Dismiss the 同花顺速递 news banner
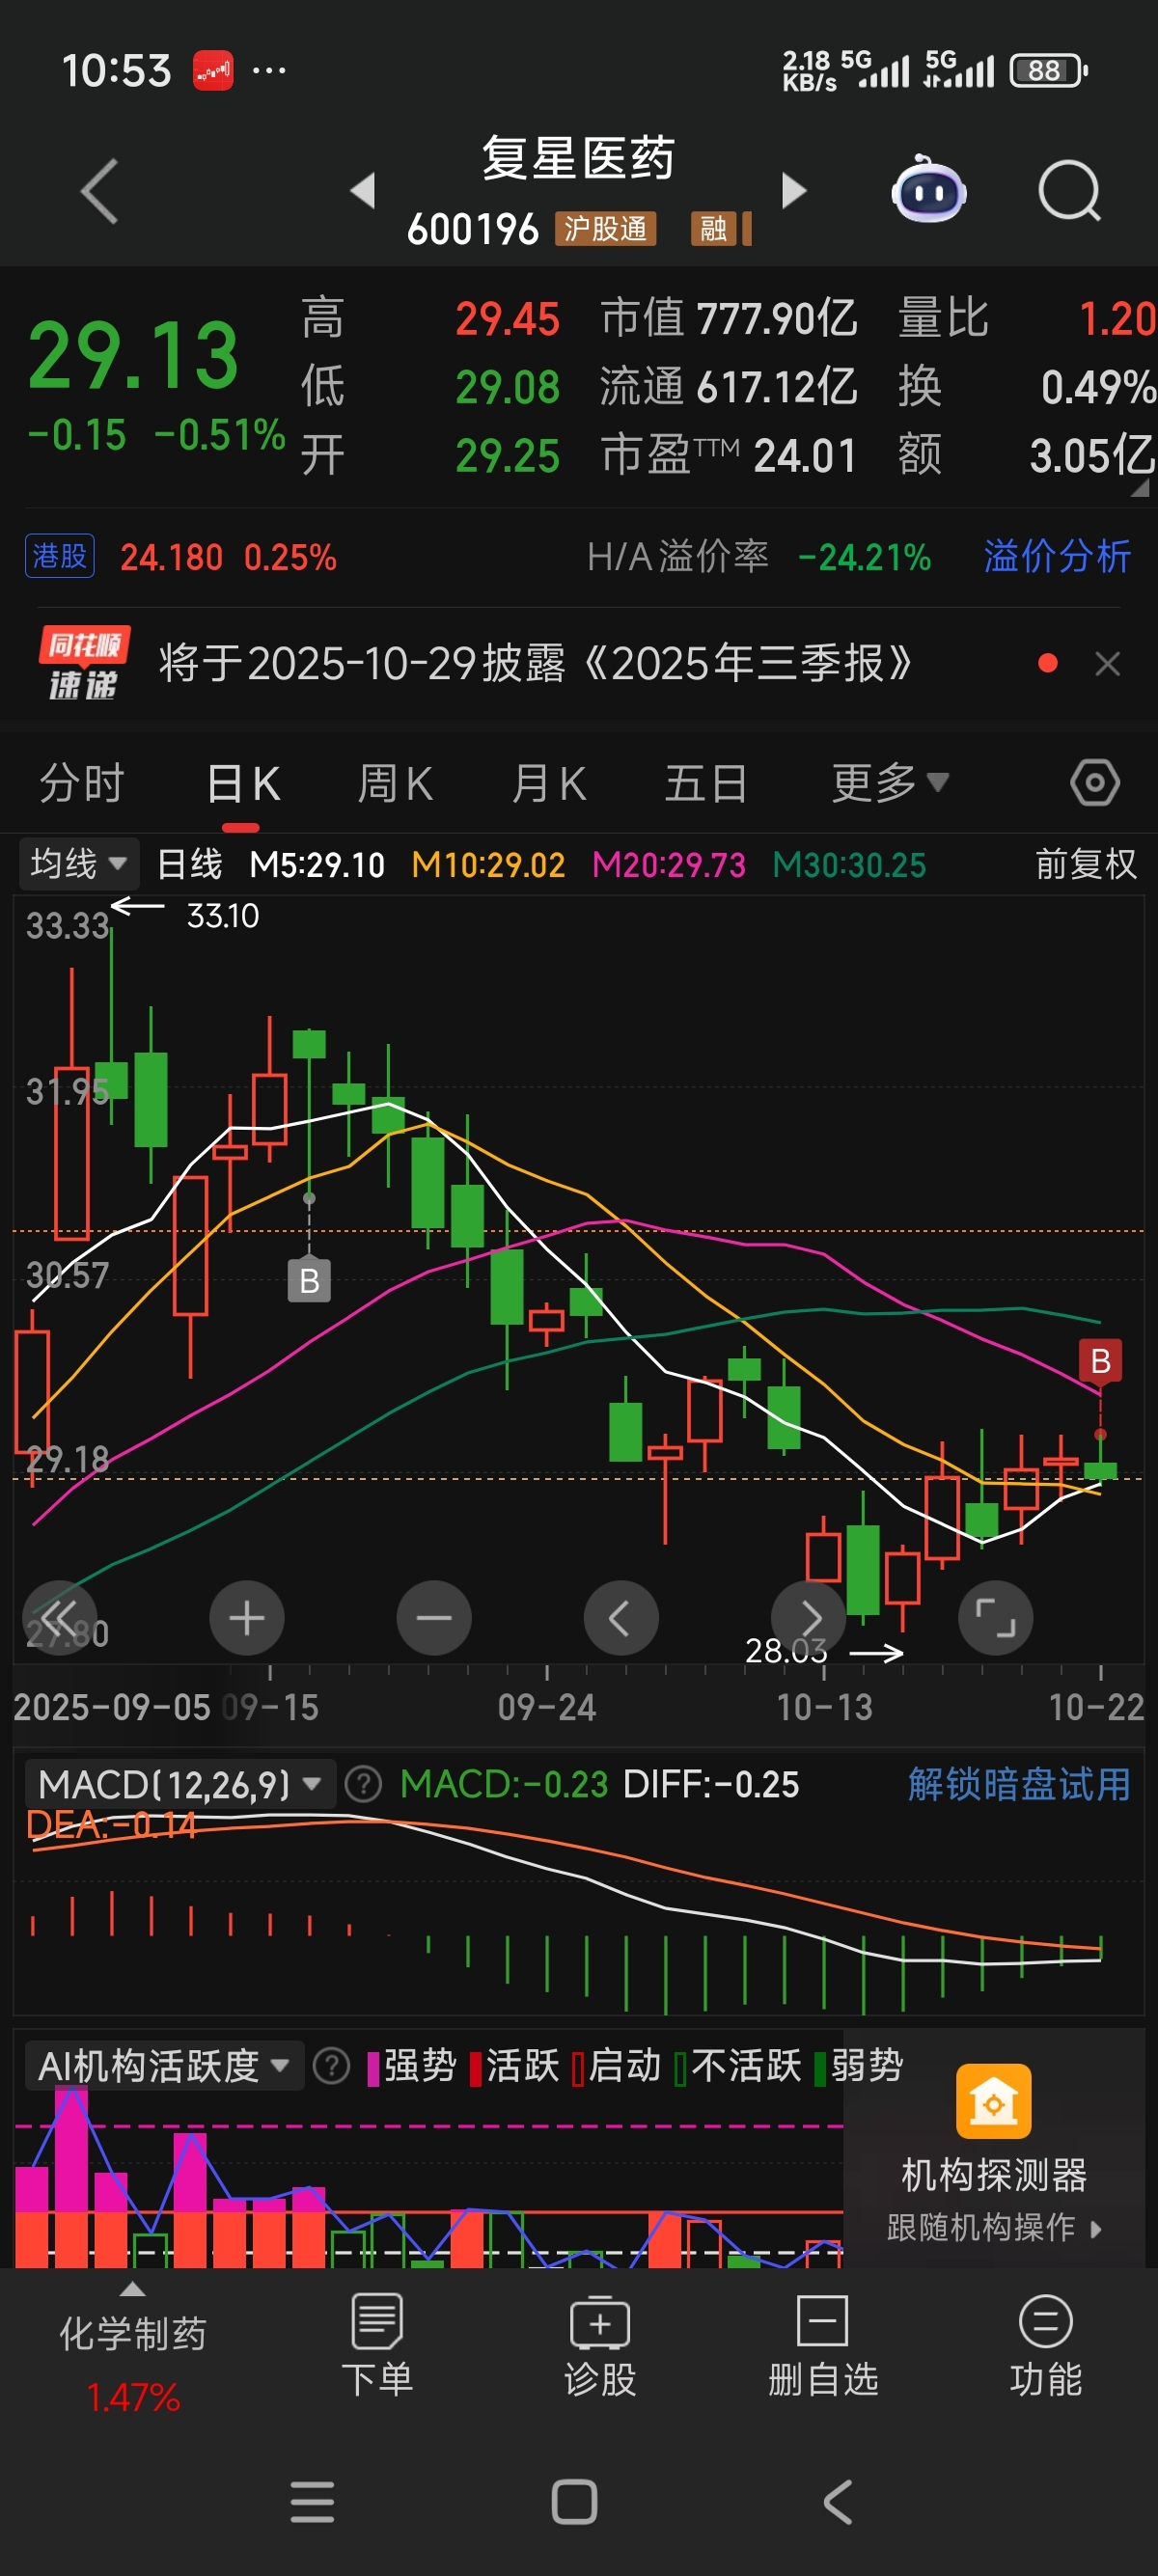Image resolution: width=1158 pixels, height=2576 pixels. [1107, 663]
